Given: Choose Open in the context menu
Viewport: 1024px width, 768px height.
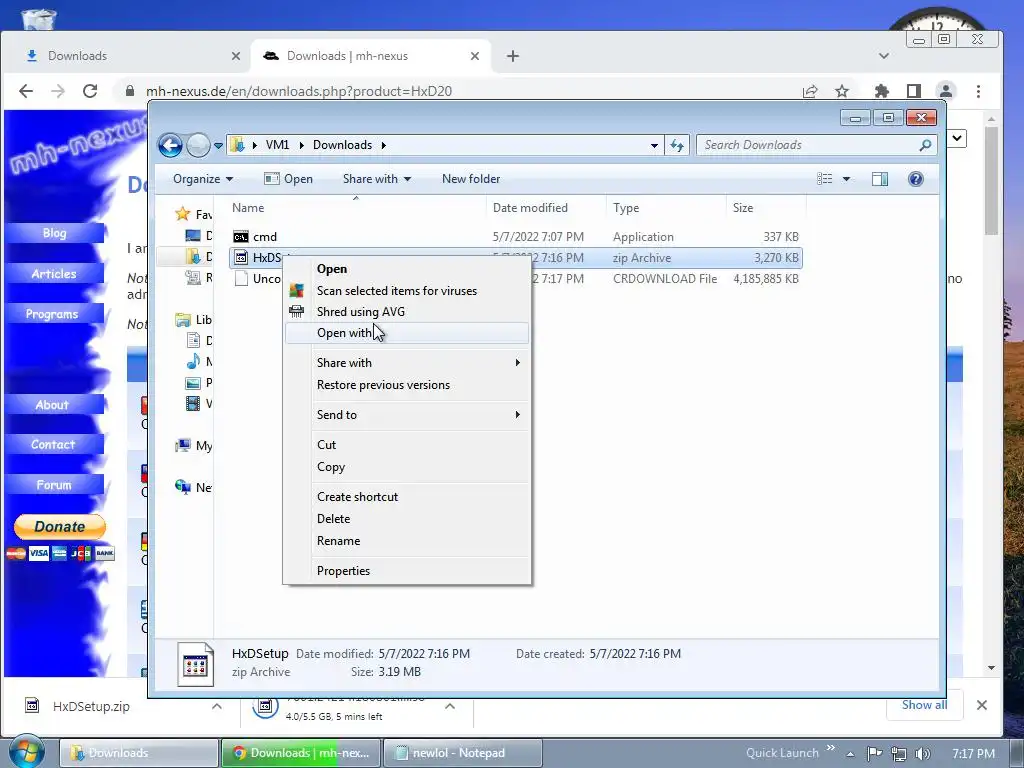Looking at the screenshot, I should click(x=407, y=268).
